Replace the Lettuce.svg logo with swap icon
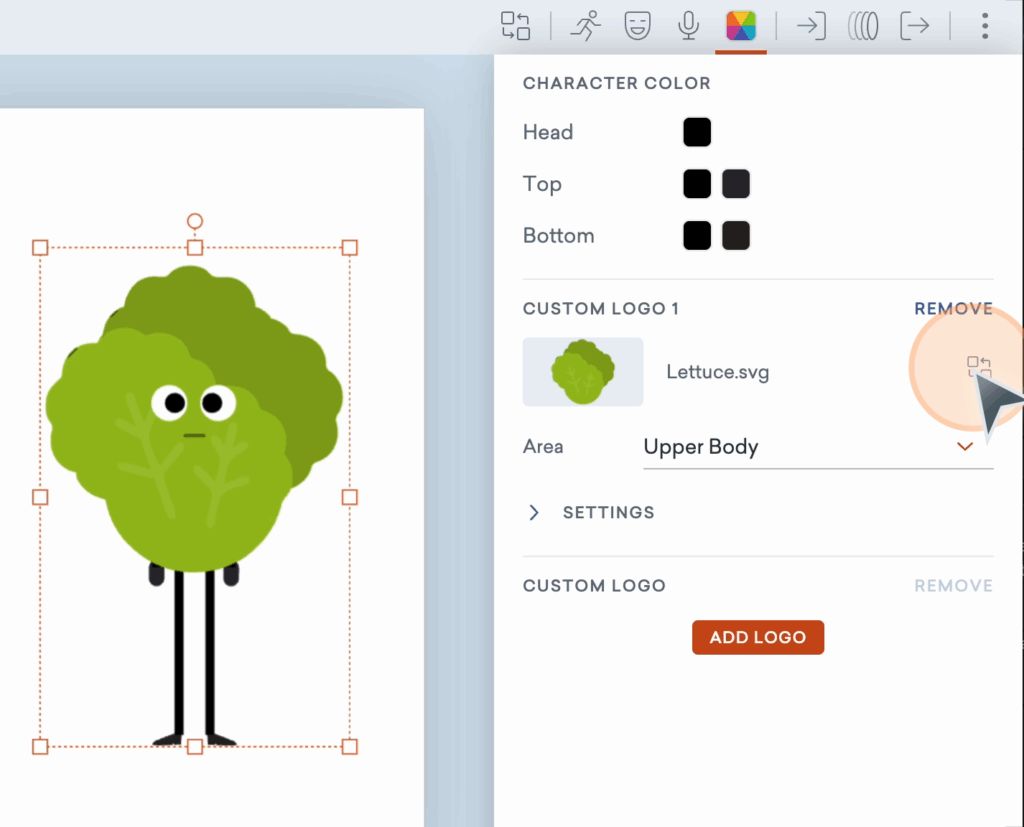1024x827 pixels. click(979, 366)
